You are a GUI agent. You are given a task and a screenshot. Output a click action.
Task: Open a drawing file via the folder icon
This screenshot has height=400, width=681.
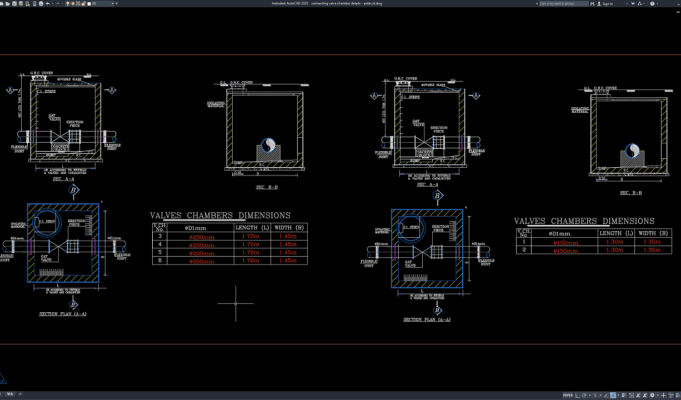pyautogui.click(x=7, y=3)
